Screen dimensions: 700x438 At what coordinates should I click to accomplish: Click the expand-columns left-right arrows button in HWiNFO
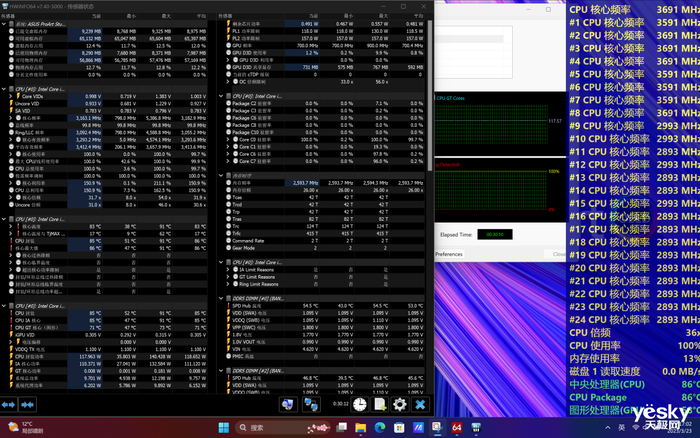click(x=8, y=405)
